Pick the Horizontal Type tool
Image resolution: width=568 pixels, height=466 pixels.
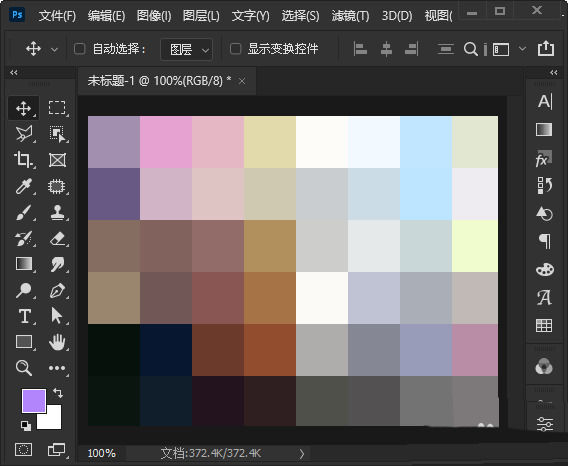24,316
